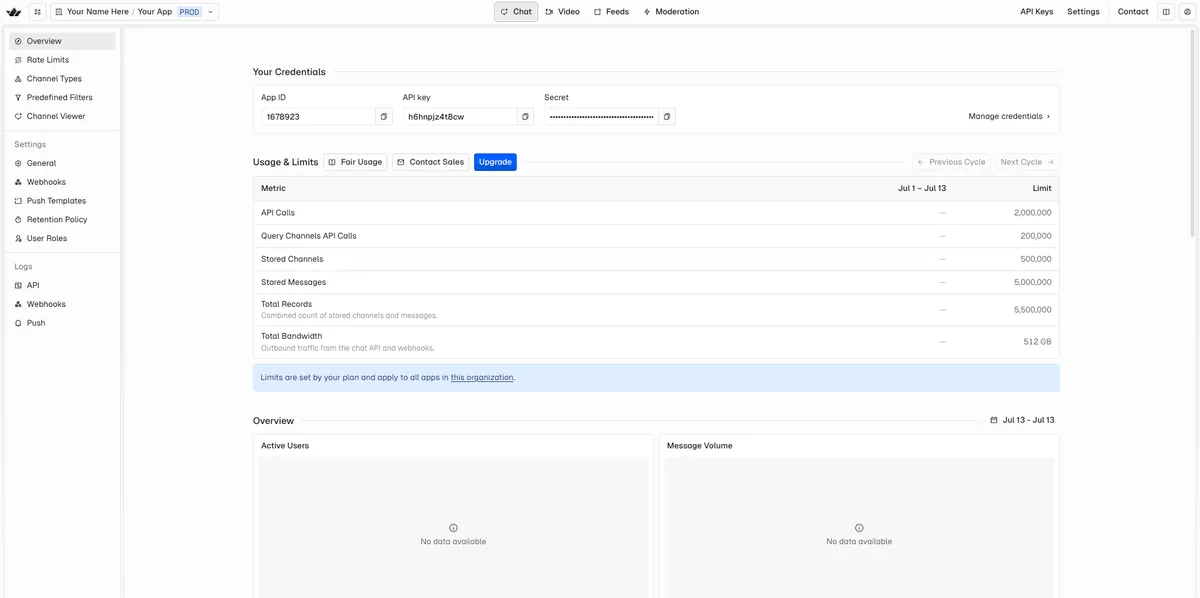Switch to the Moderation product tab
Image resolution: width=1200 pixels, height=598 pixels.
click(x=671, y=12)
